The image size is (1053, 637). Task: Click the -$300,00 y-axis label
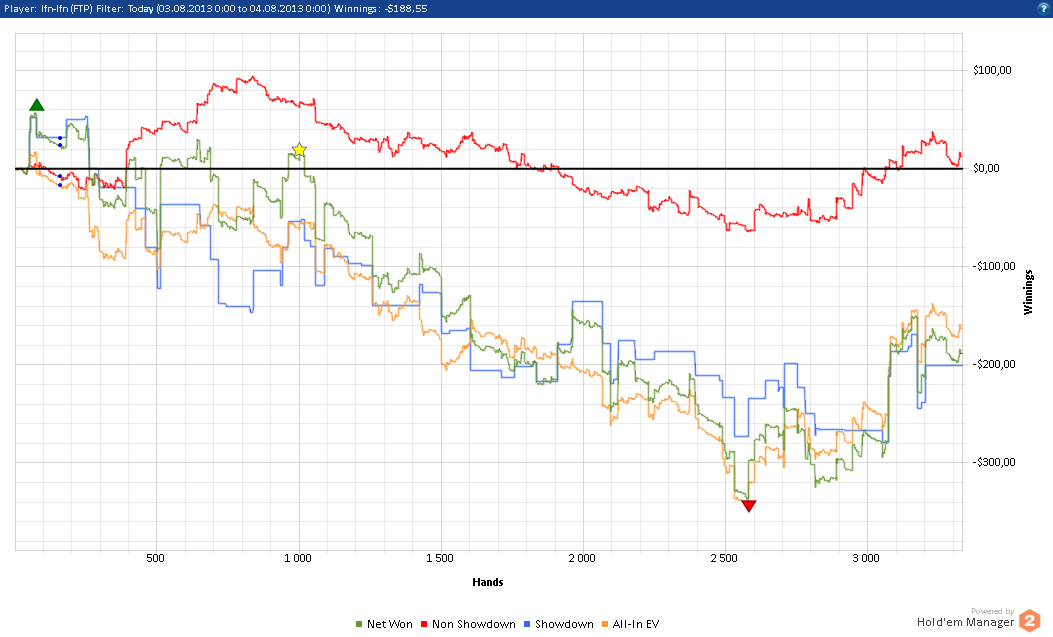pyautogui.click(x=992, y=462)
